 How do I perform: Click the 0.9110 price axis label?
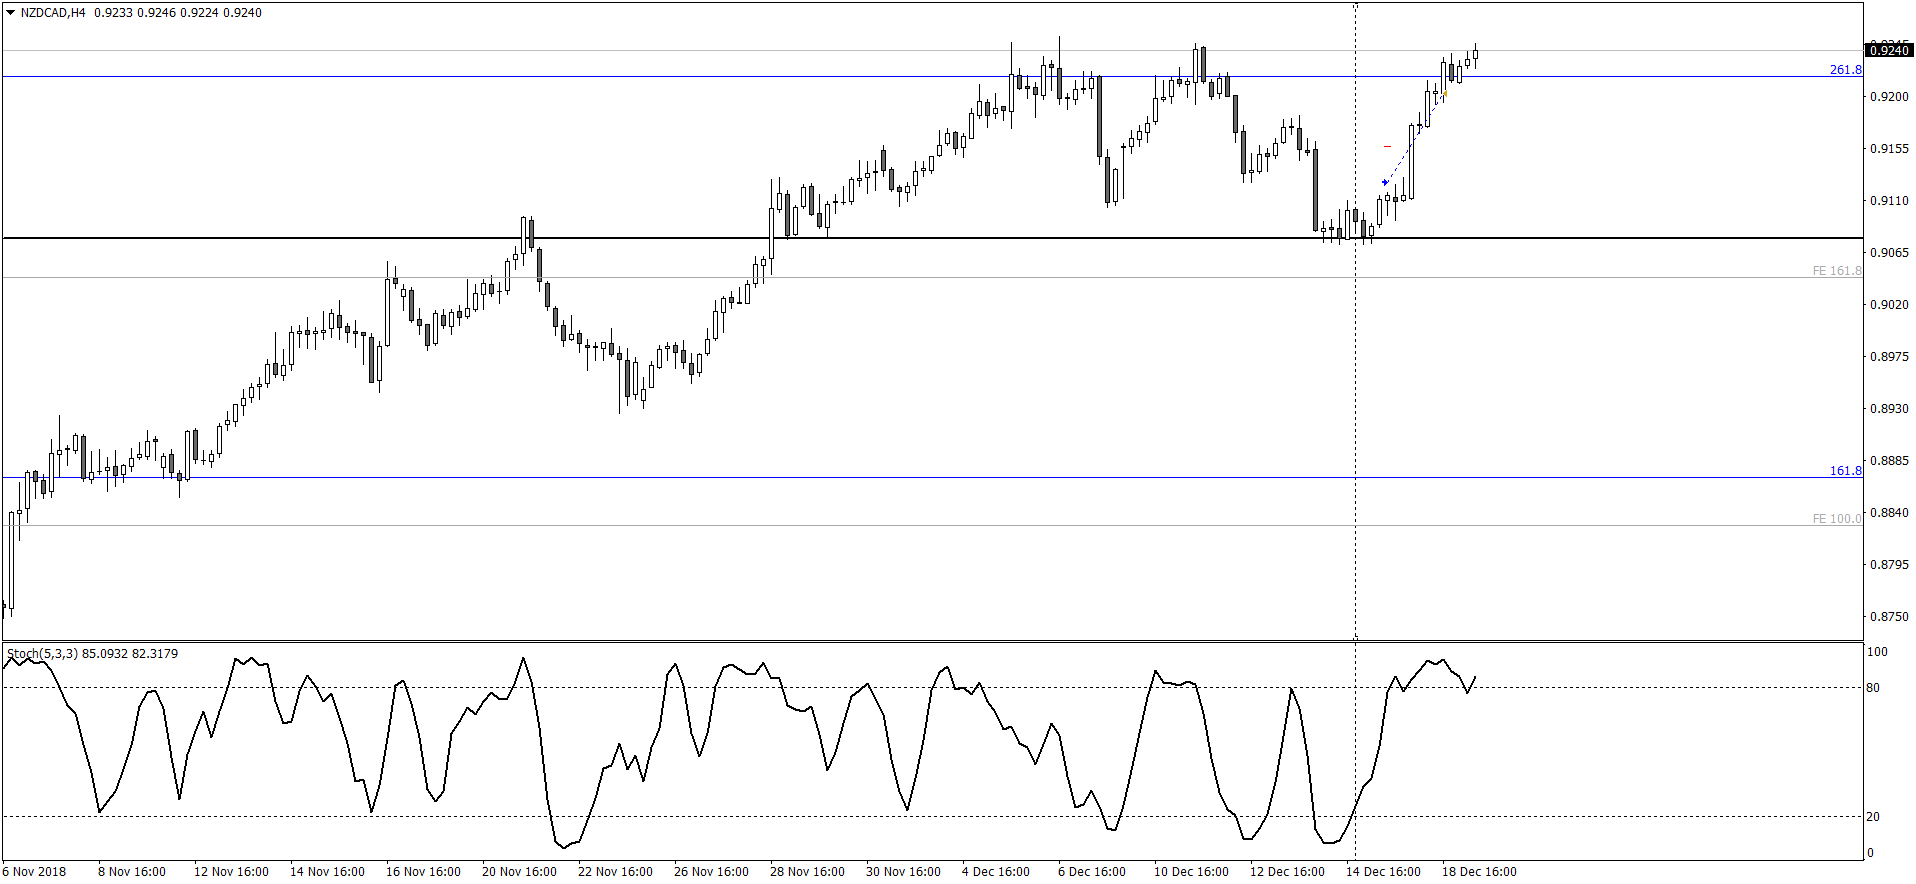pos(1889,201)
